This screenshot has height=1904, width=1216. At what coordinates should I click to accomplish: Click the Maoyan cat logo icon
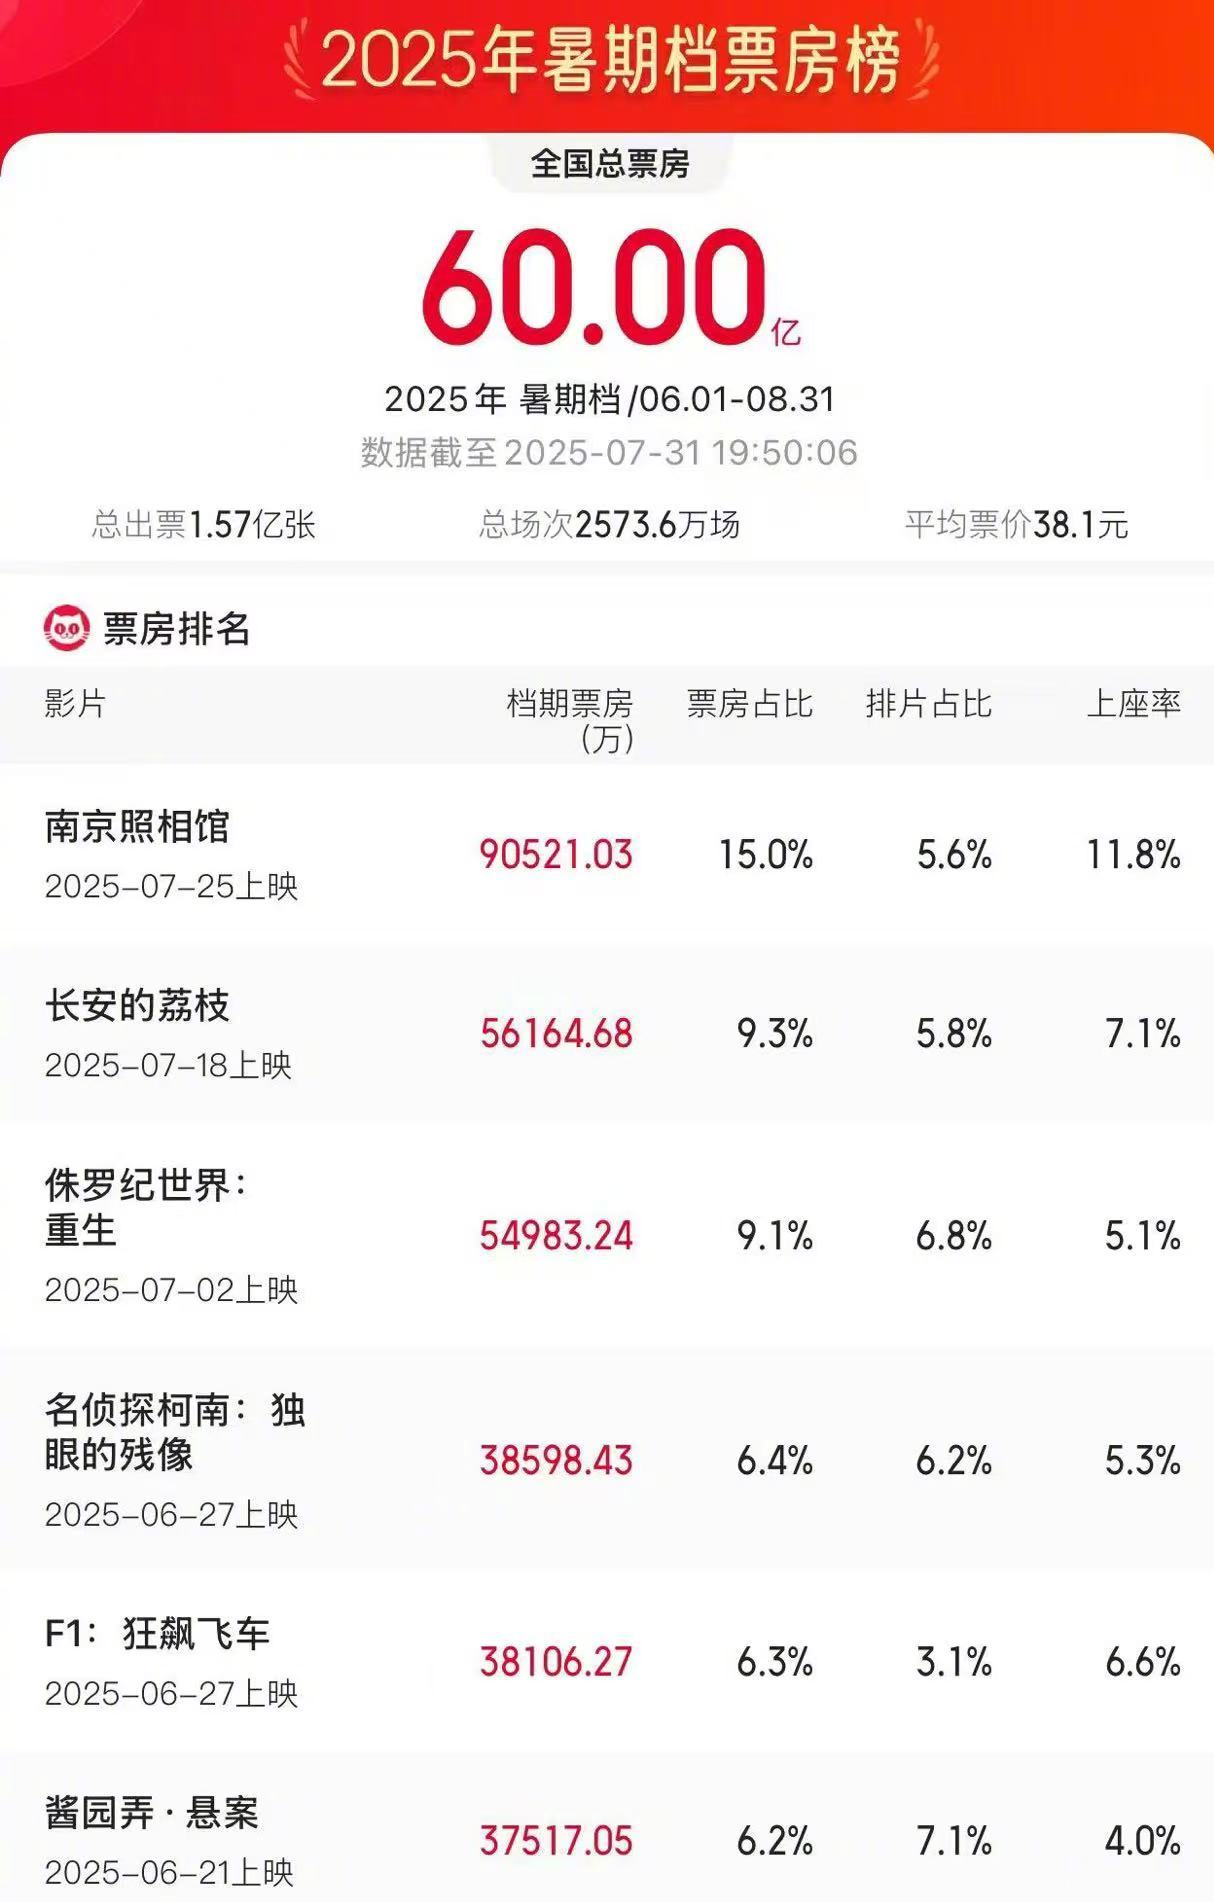(x=66, y=629)
